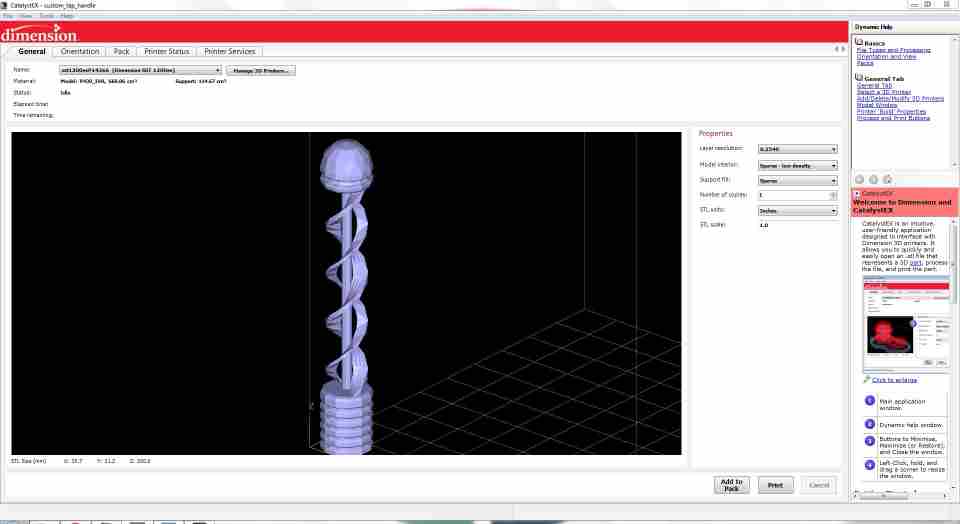The width and height of the screenshot is (960, 524).
Task: Click the help Home navigation icon
Action: tap(887, 179)
